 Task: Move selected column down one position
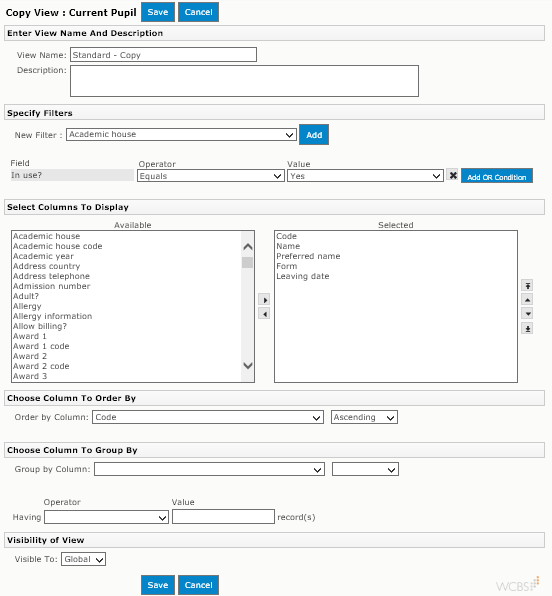tap(527, 314)
